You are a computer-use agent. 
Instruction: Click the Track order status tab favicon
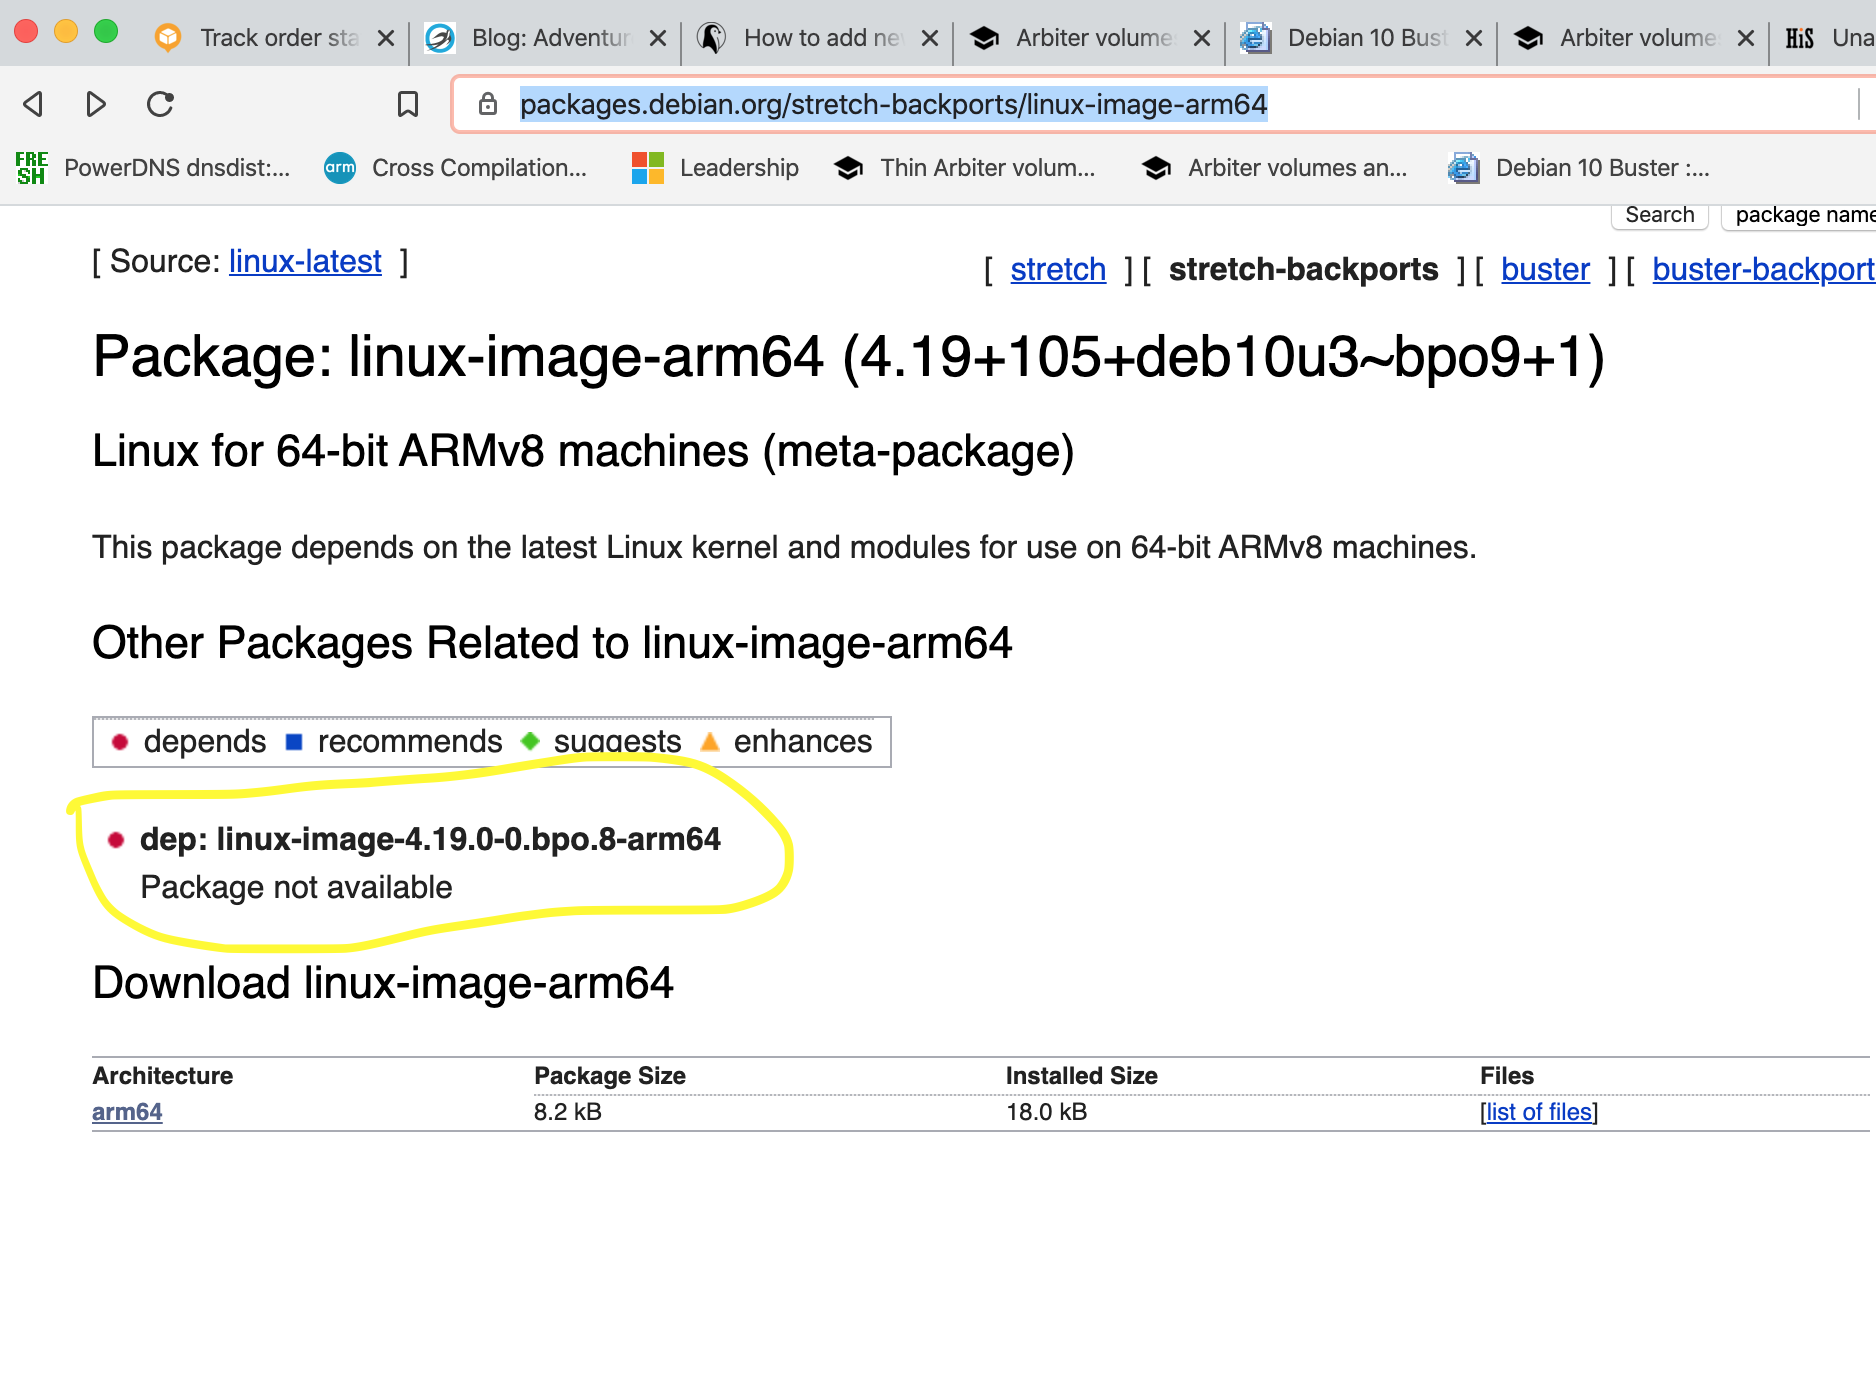click(x=168, y=38)
